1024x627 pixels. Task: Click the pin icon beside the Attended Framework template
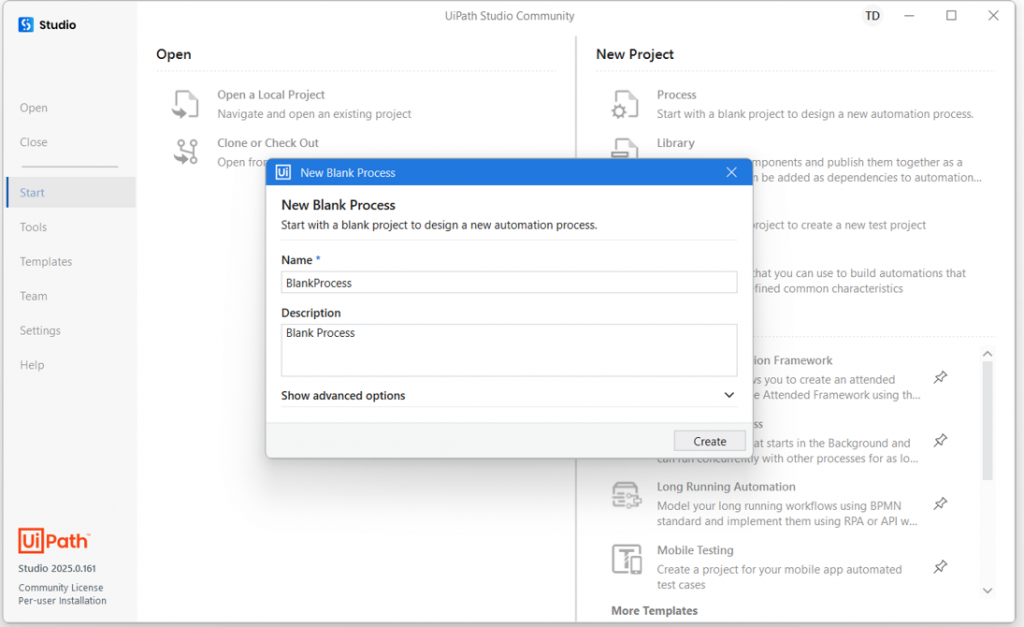tap(940, 378)
